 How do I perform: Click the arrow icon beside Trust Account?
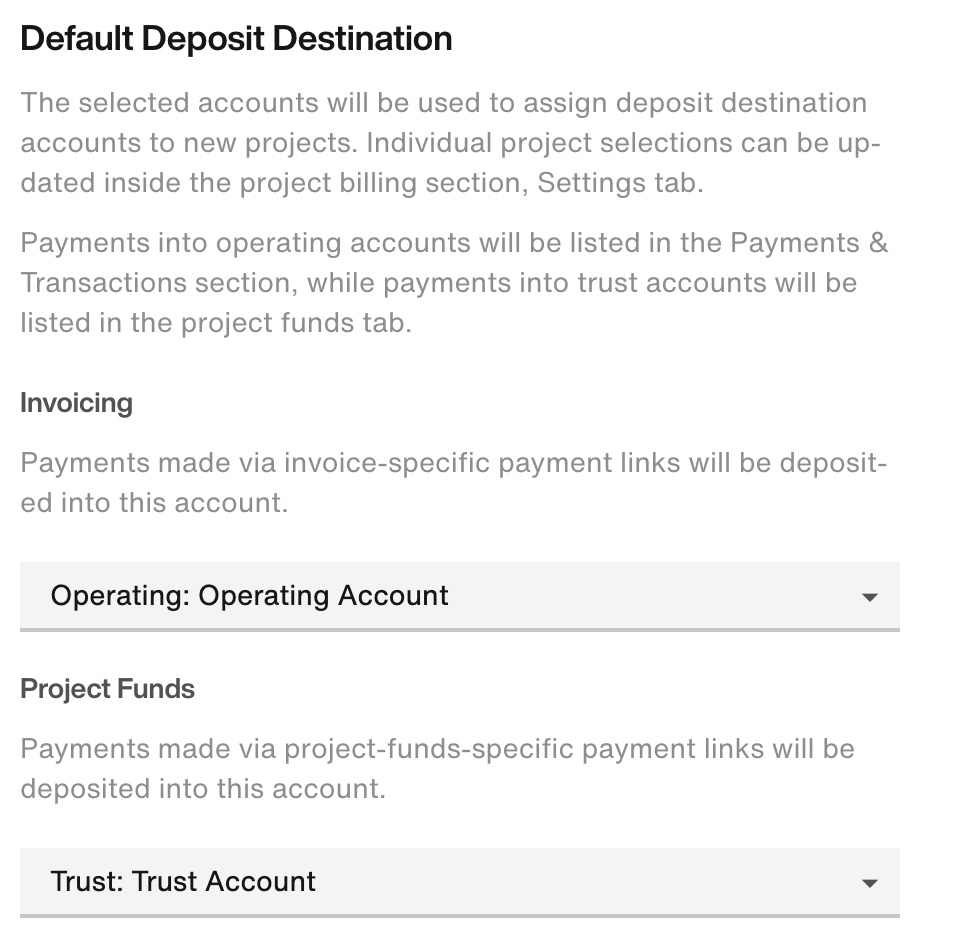point(869,883)
